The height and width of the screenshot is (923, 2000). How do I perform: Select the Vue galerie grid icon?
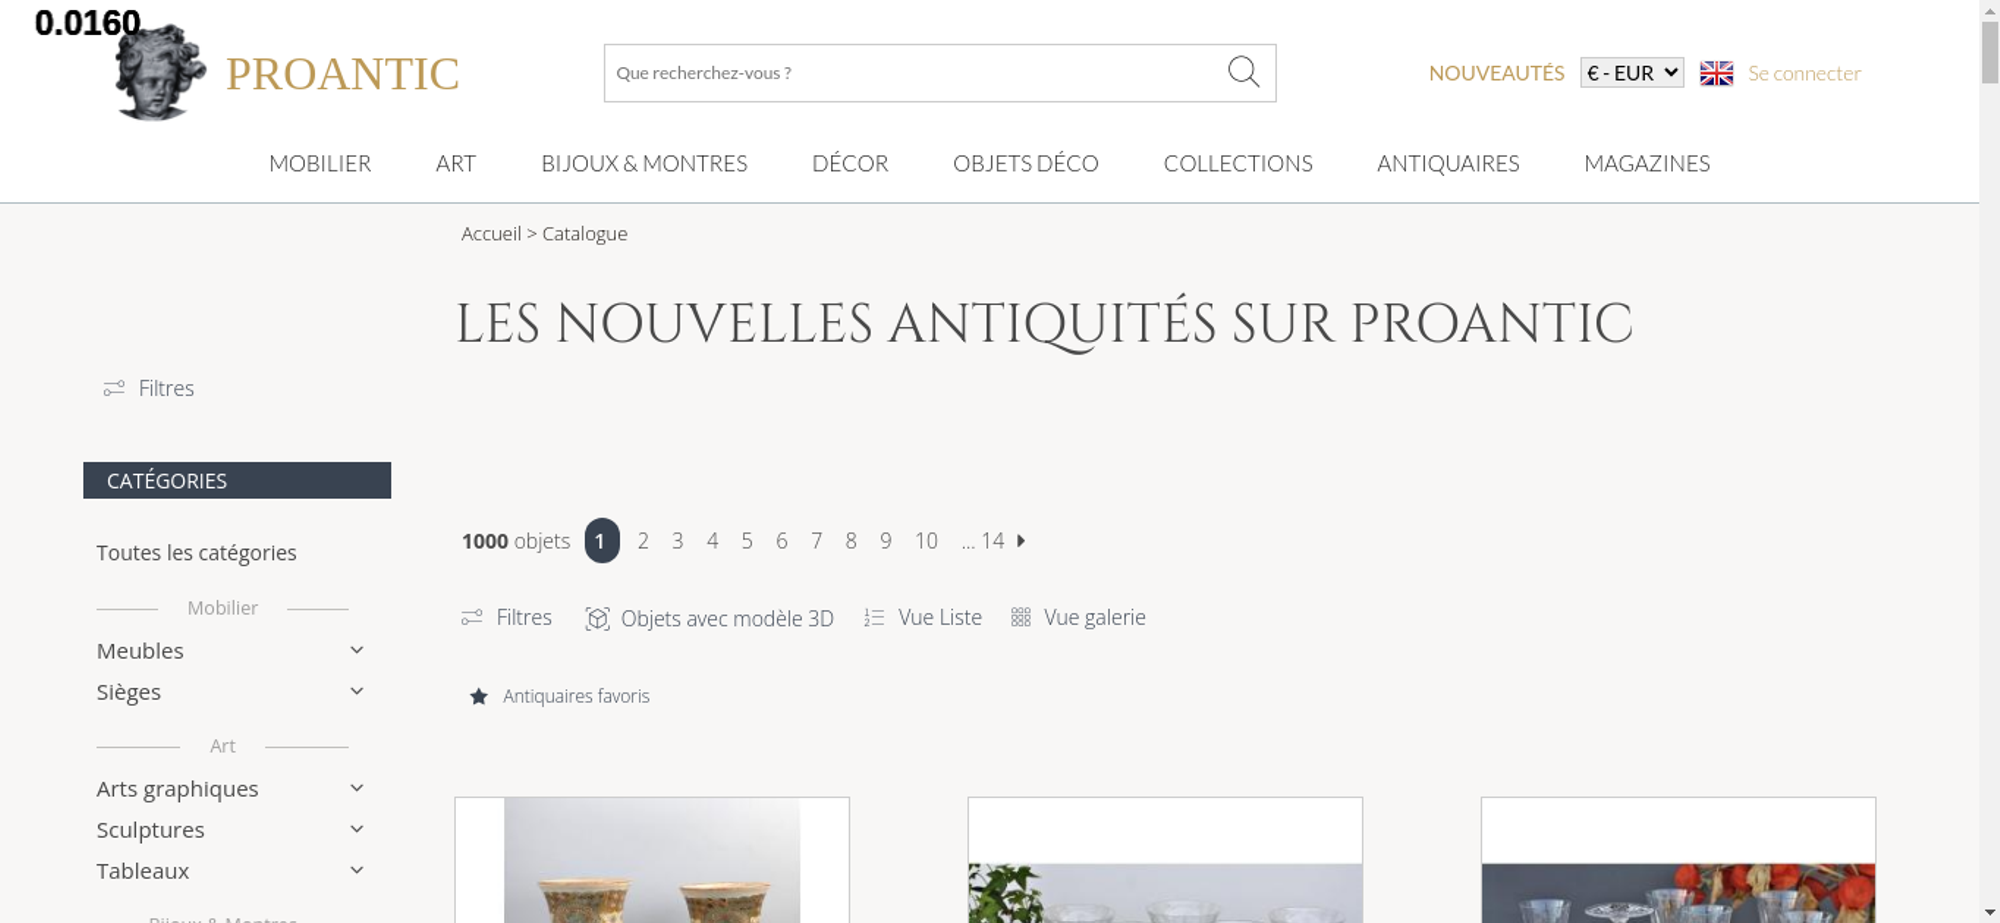(x=1020, y=618)
